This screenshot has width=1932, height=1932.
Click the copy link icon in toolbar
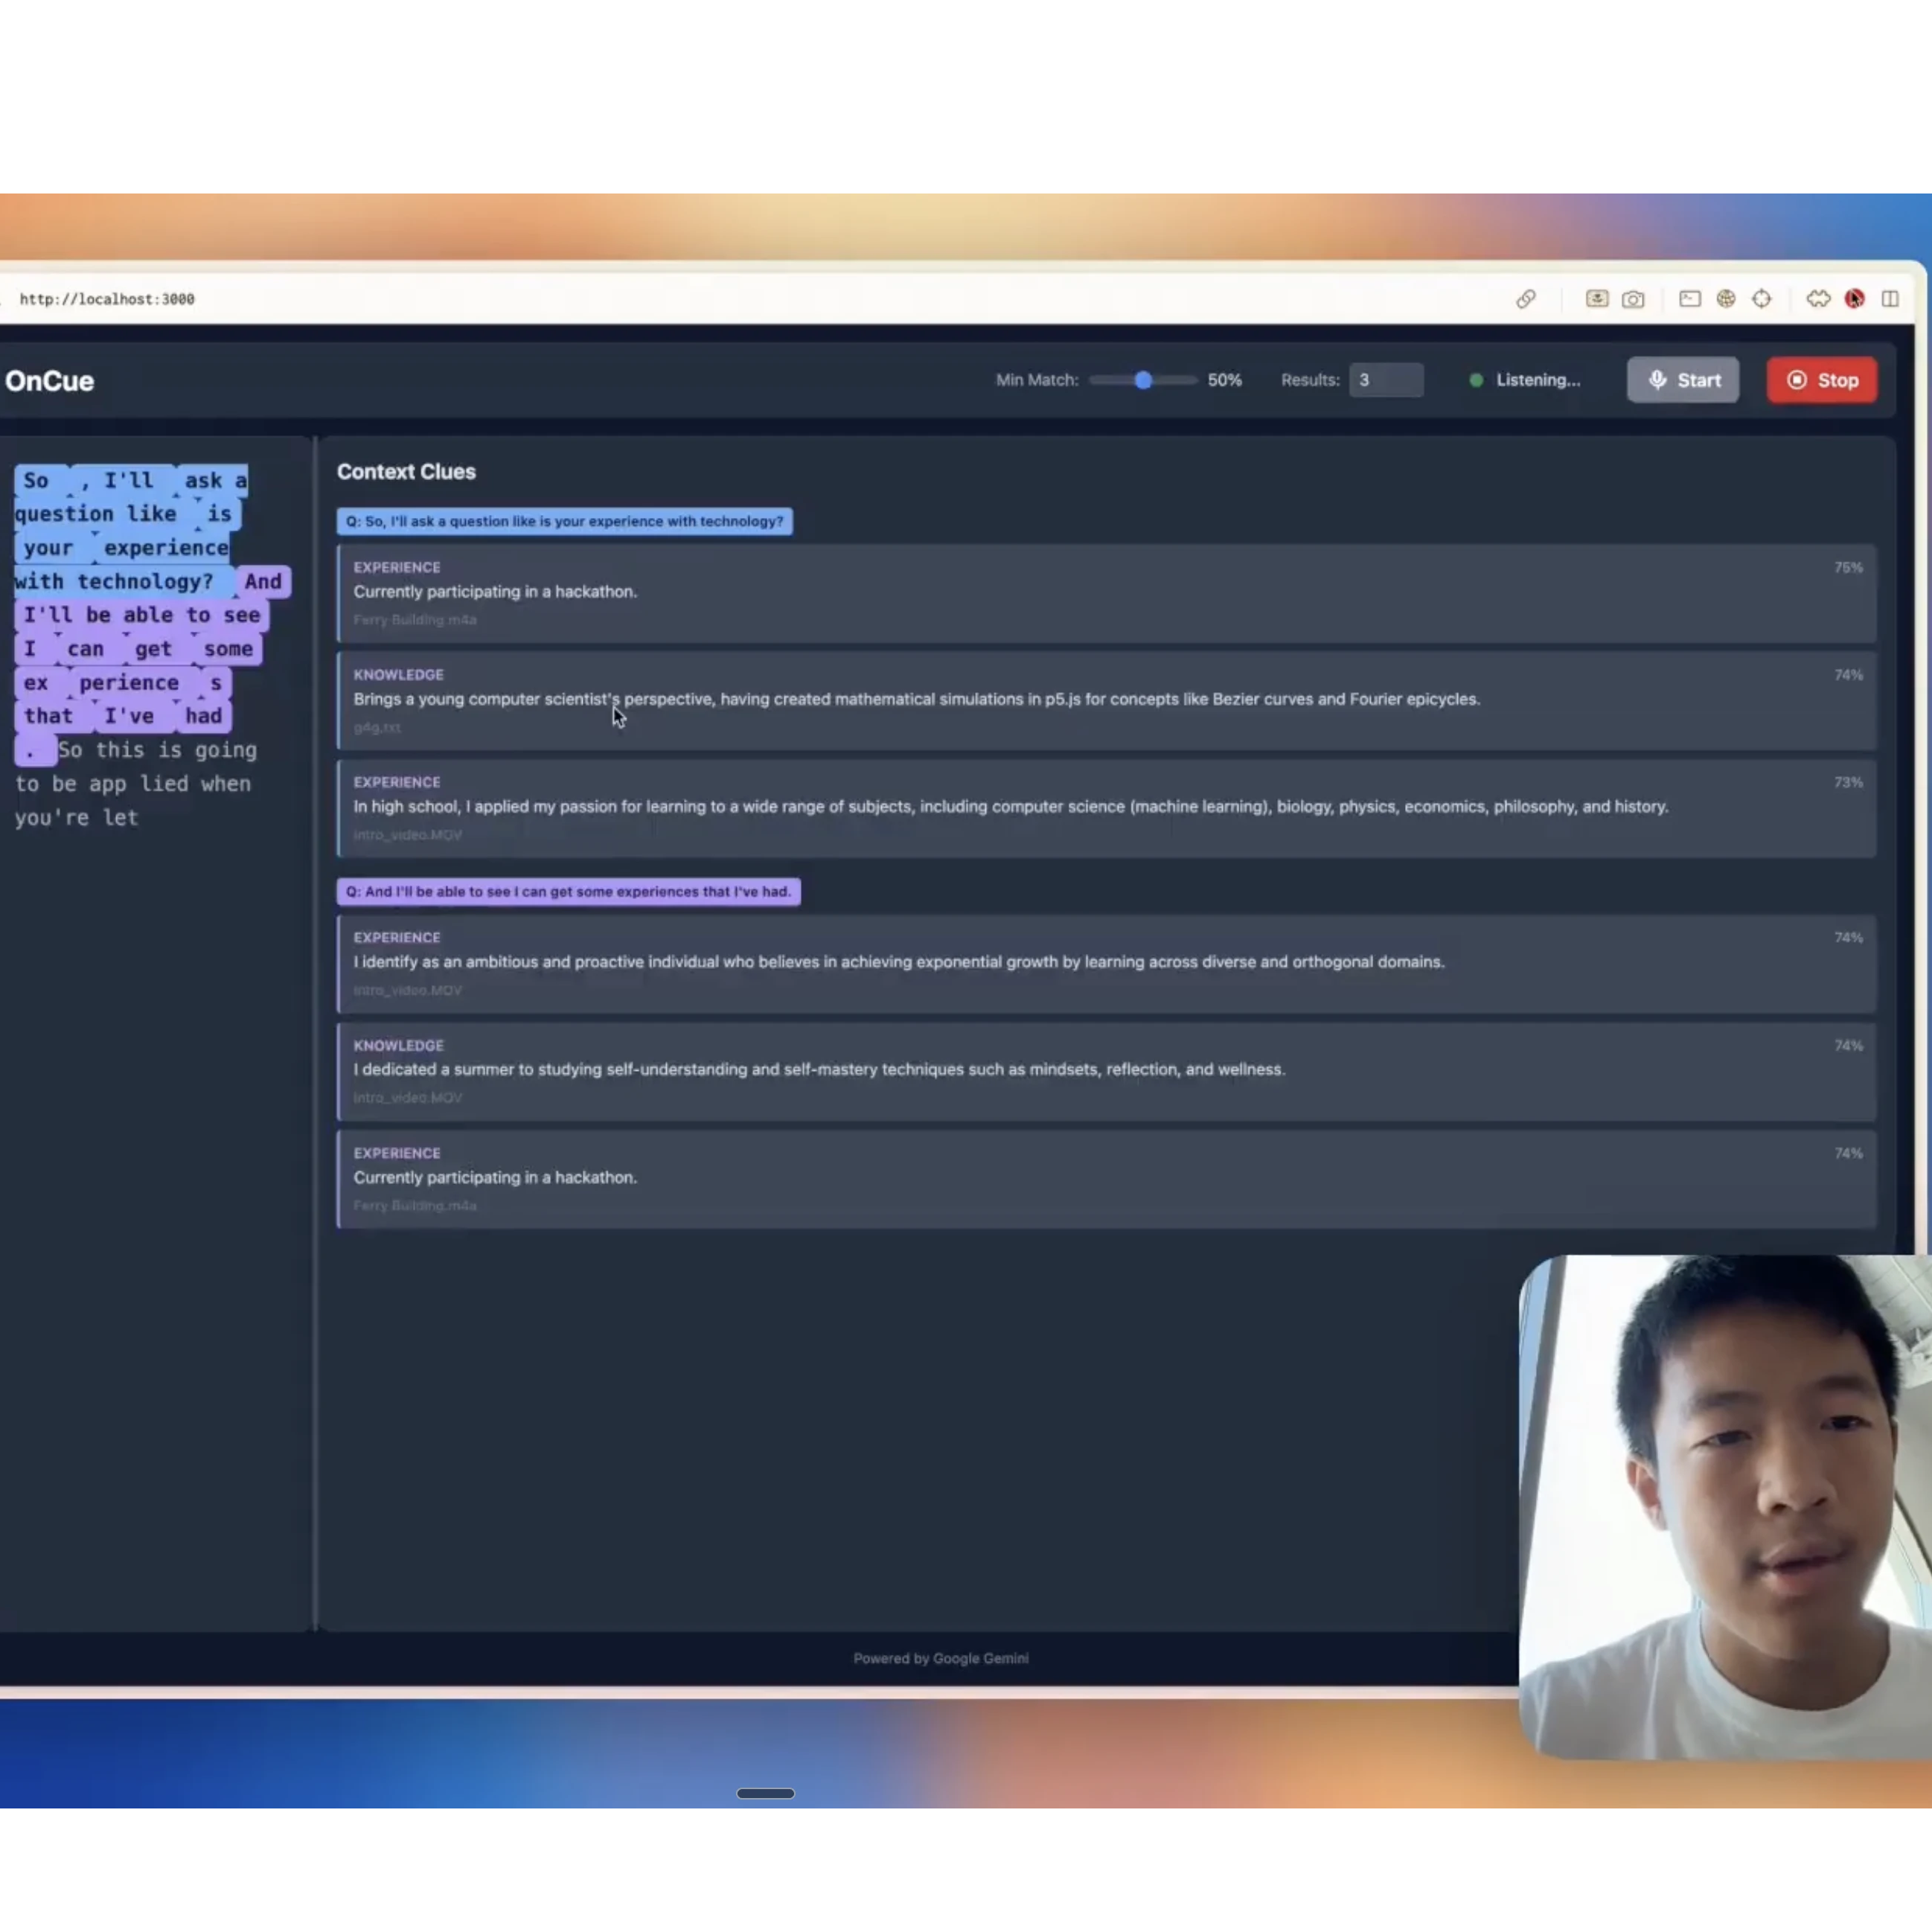pyautogui.click(x=1525, y=299)
